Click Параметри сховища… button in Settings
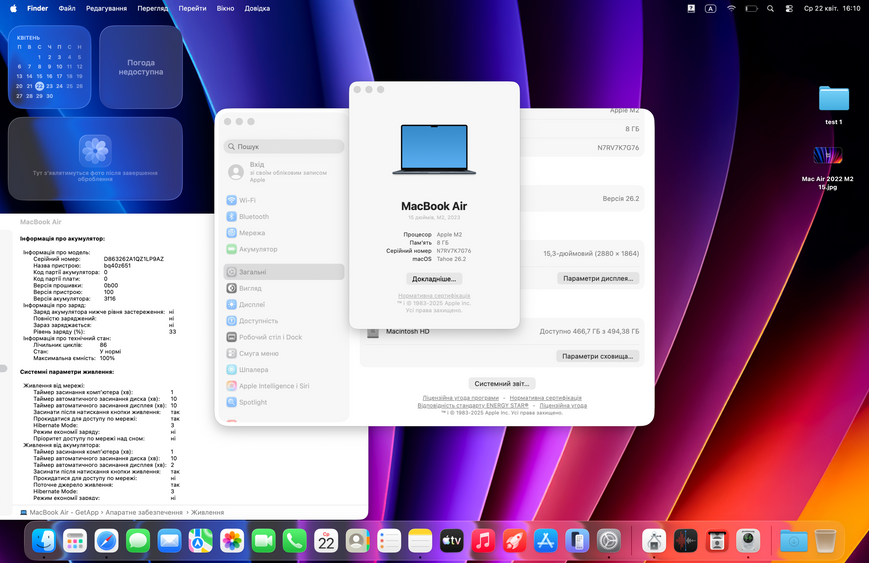This screenshot has width=869, height=563. 597,356
